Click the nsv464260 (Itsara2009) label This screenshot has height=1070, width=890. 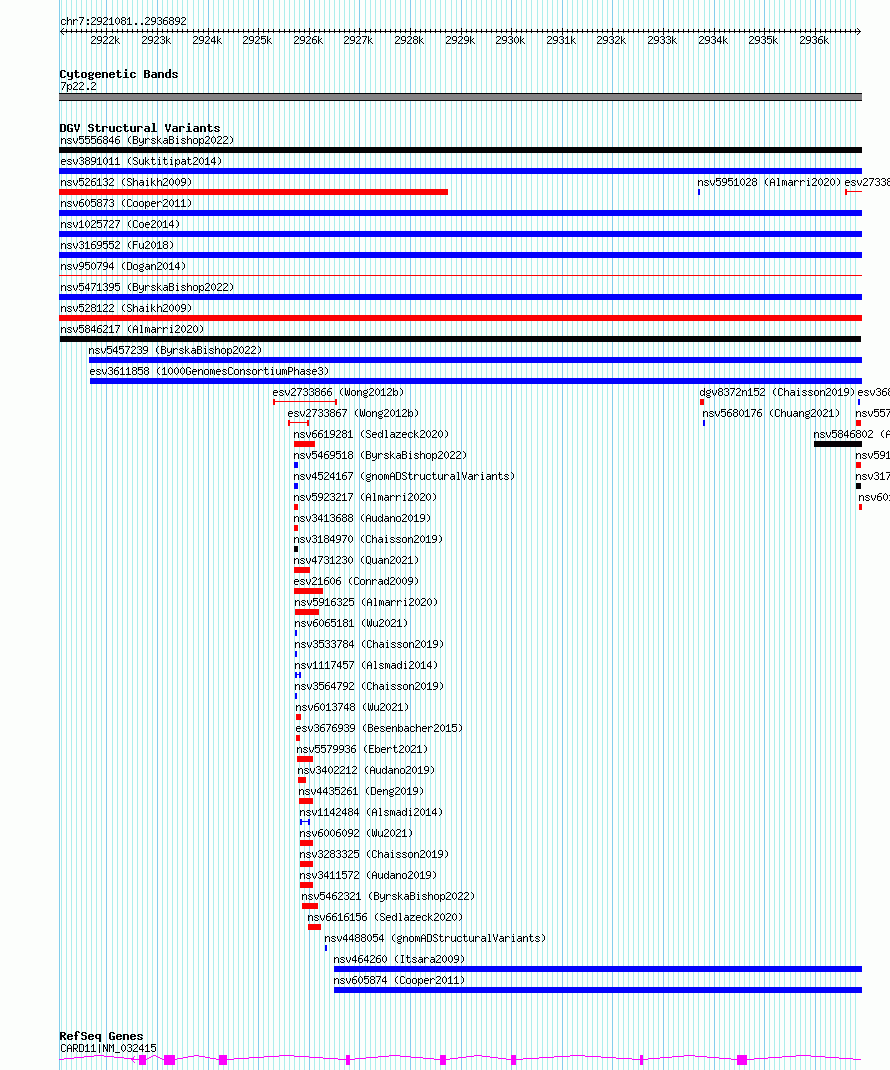pyautogui.click(x=399, y=959)
